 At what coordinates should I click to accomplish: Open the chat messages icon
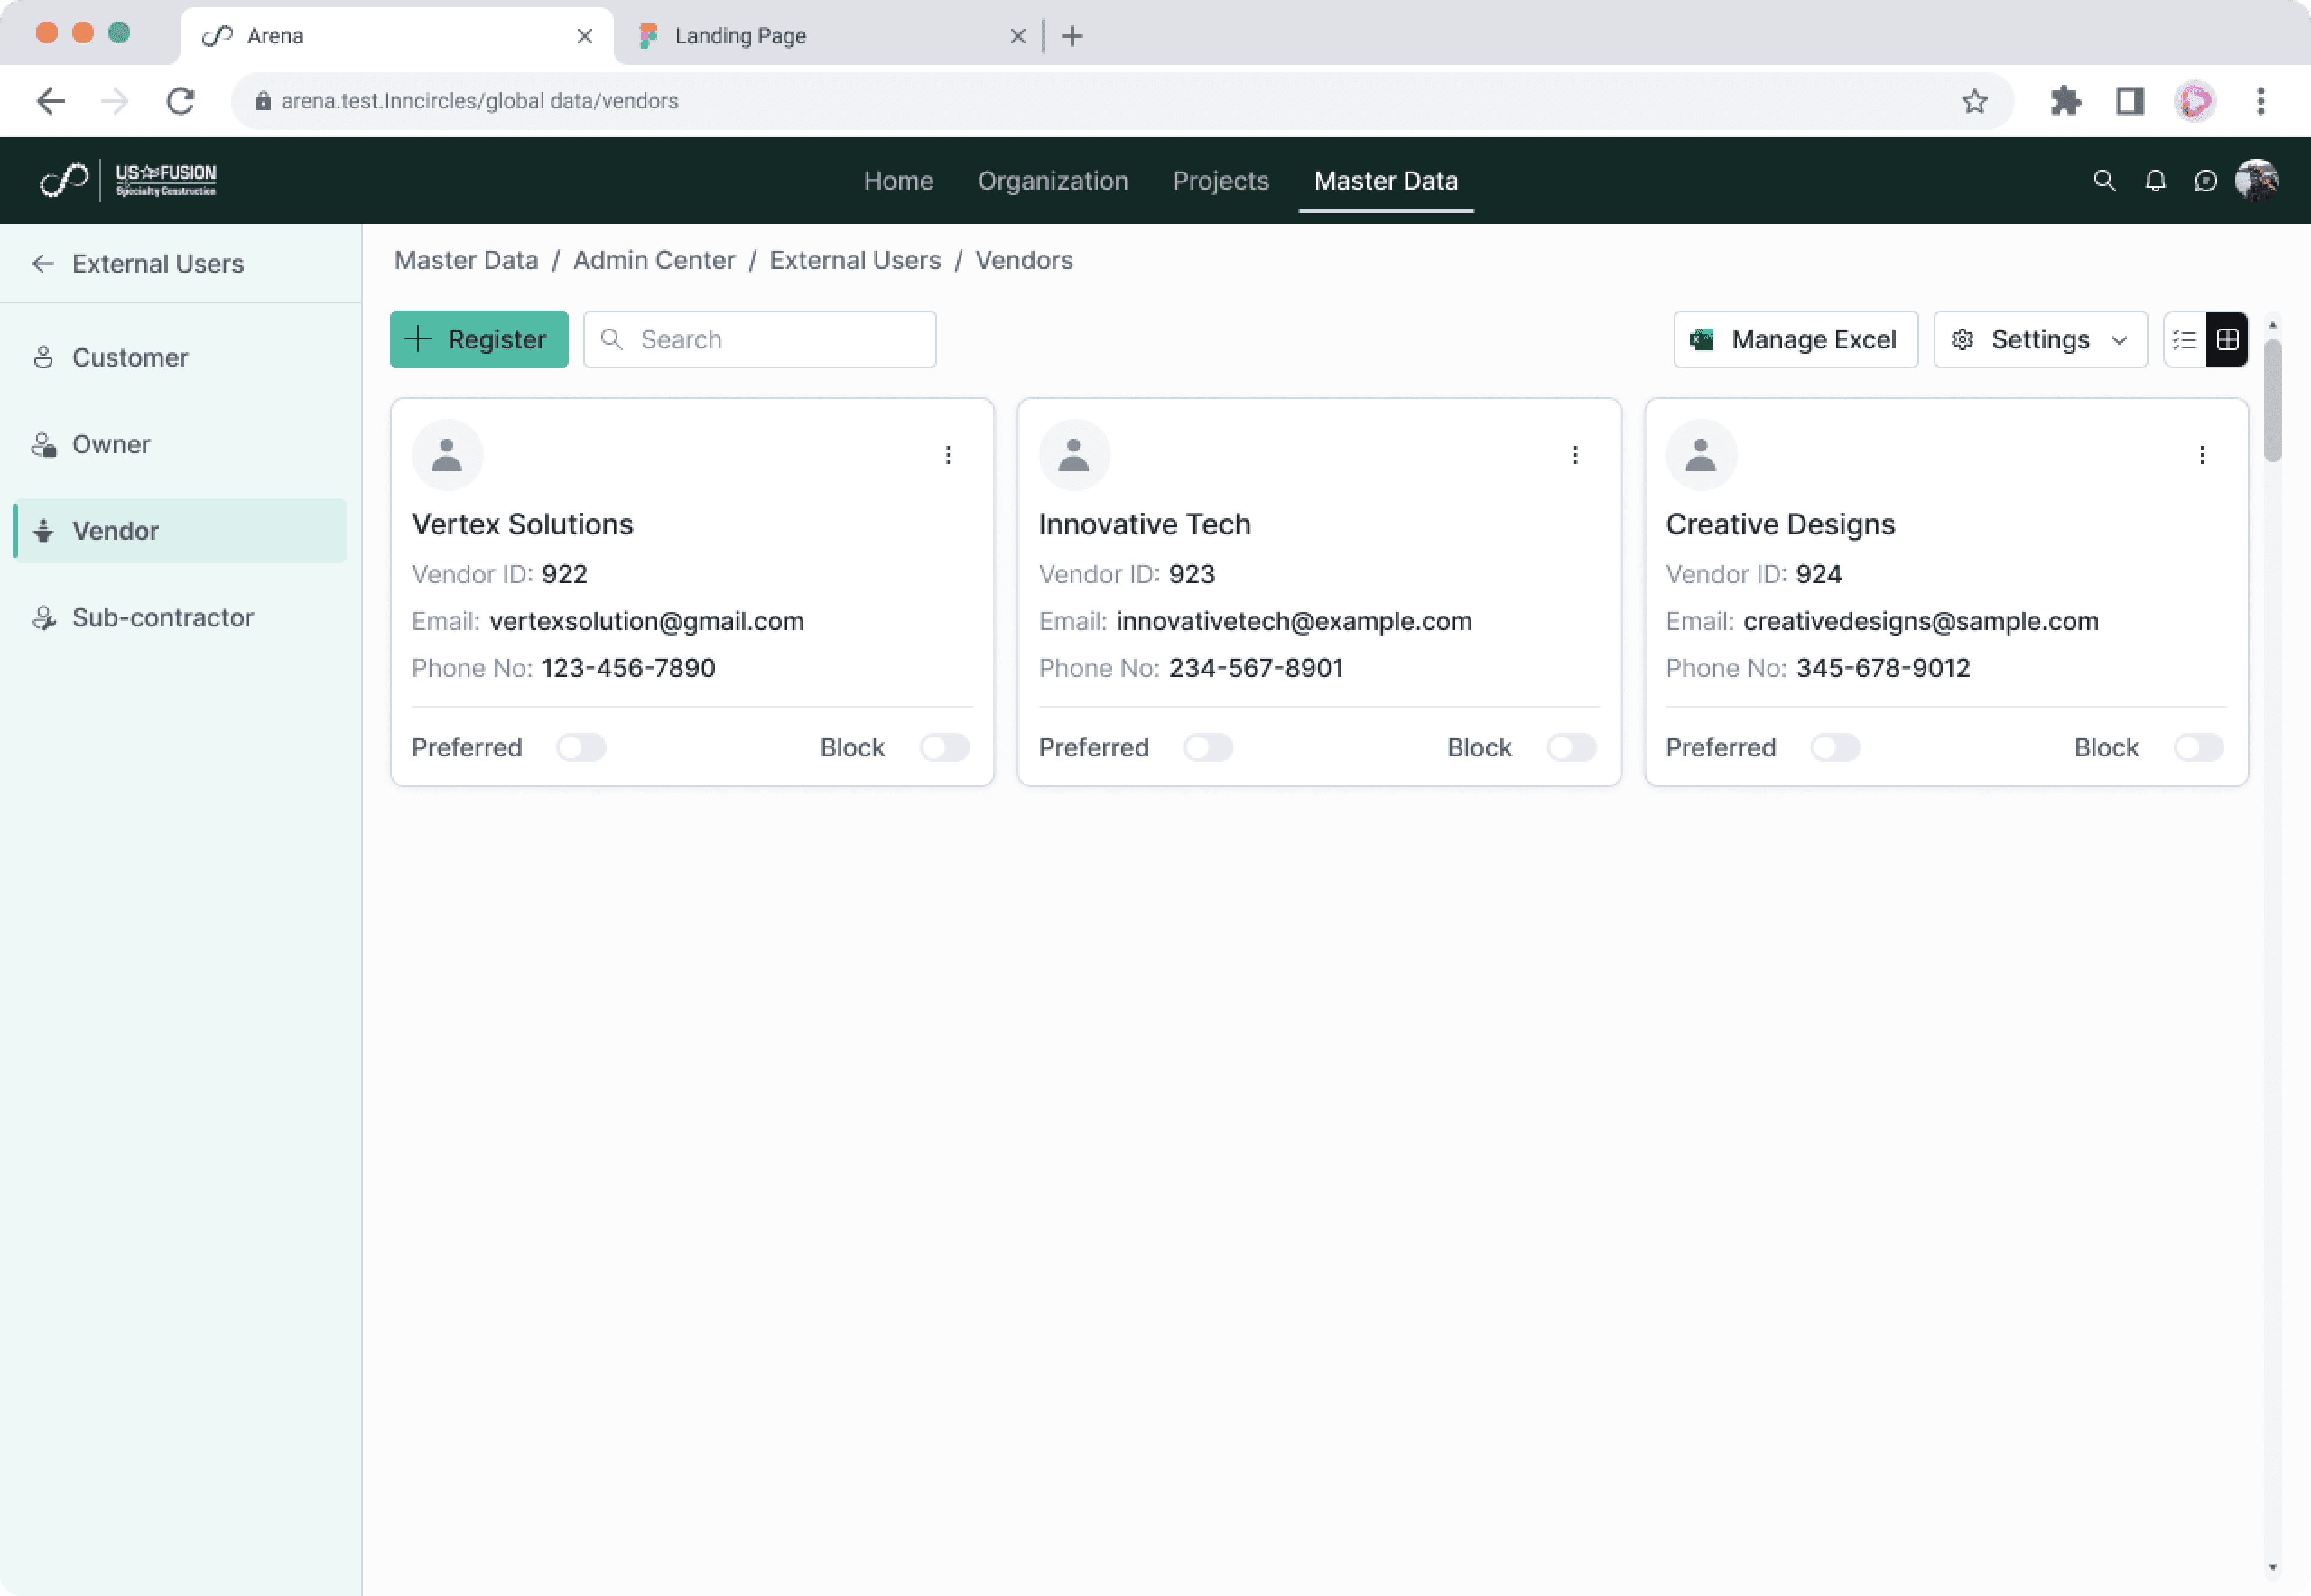[x=2205, y=181]
